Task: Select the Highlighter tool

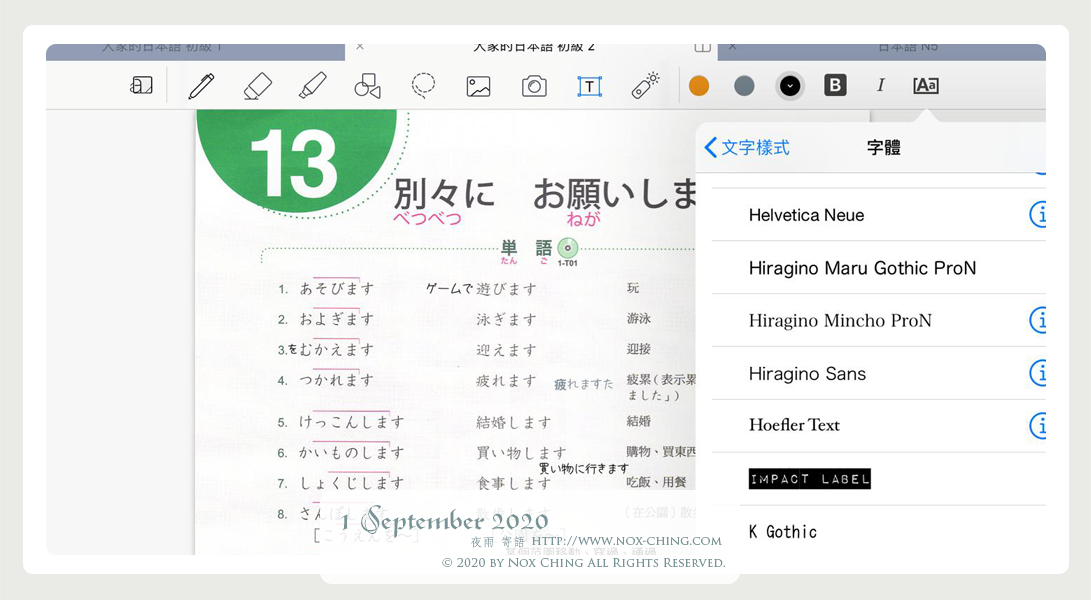Action: tap(312, 86)
